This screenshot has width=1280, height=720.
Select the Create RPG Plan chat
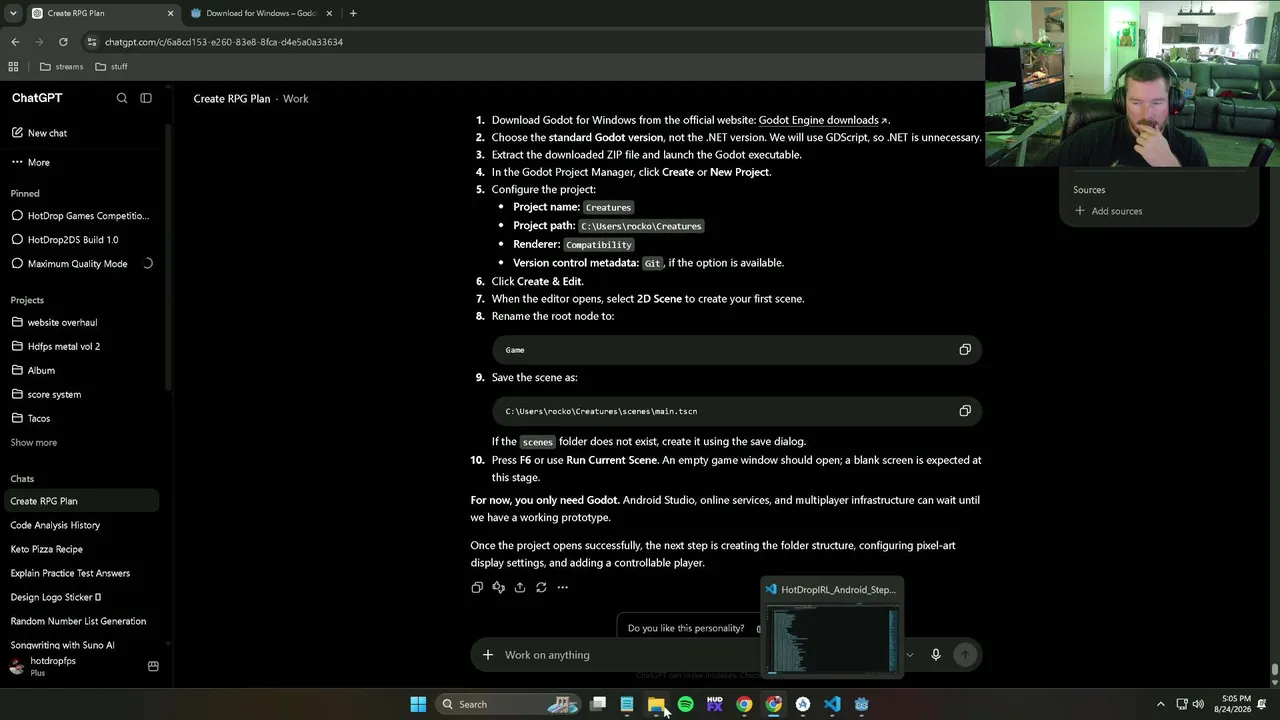[81, 501]
